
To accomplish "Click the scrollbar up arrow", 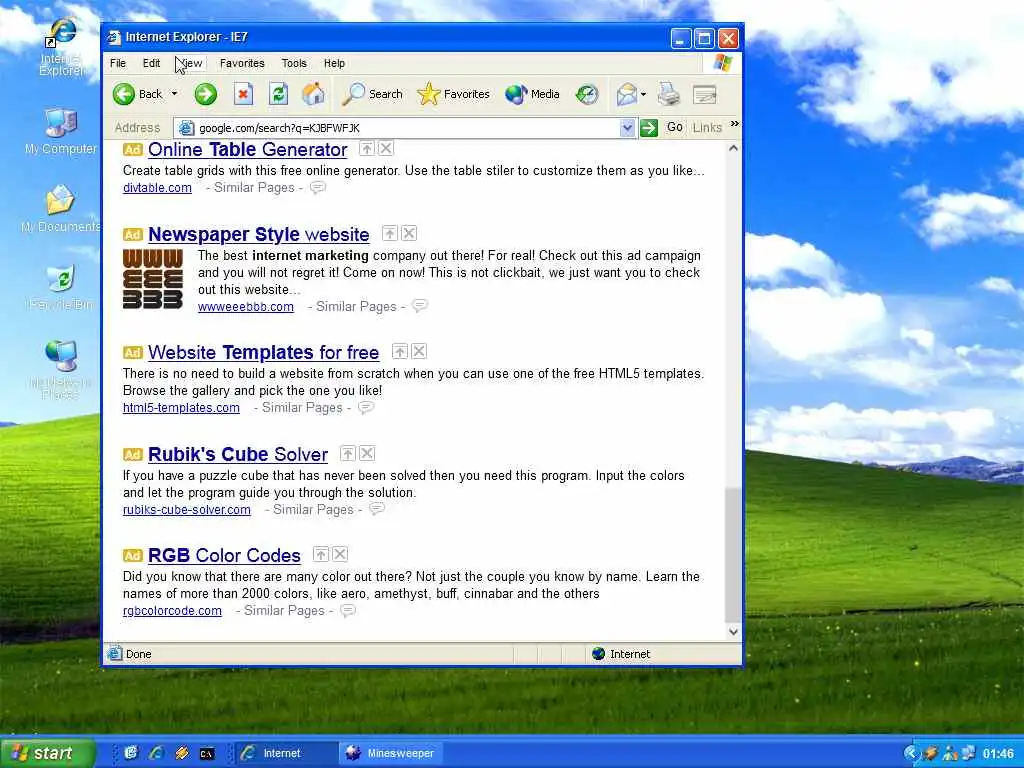I will 733,148.
